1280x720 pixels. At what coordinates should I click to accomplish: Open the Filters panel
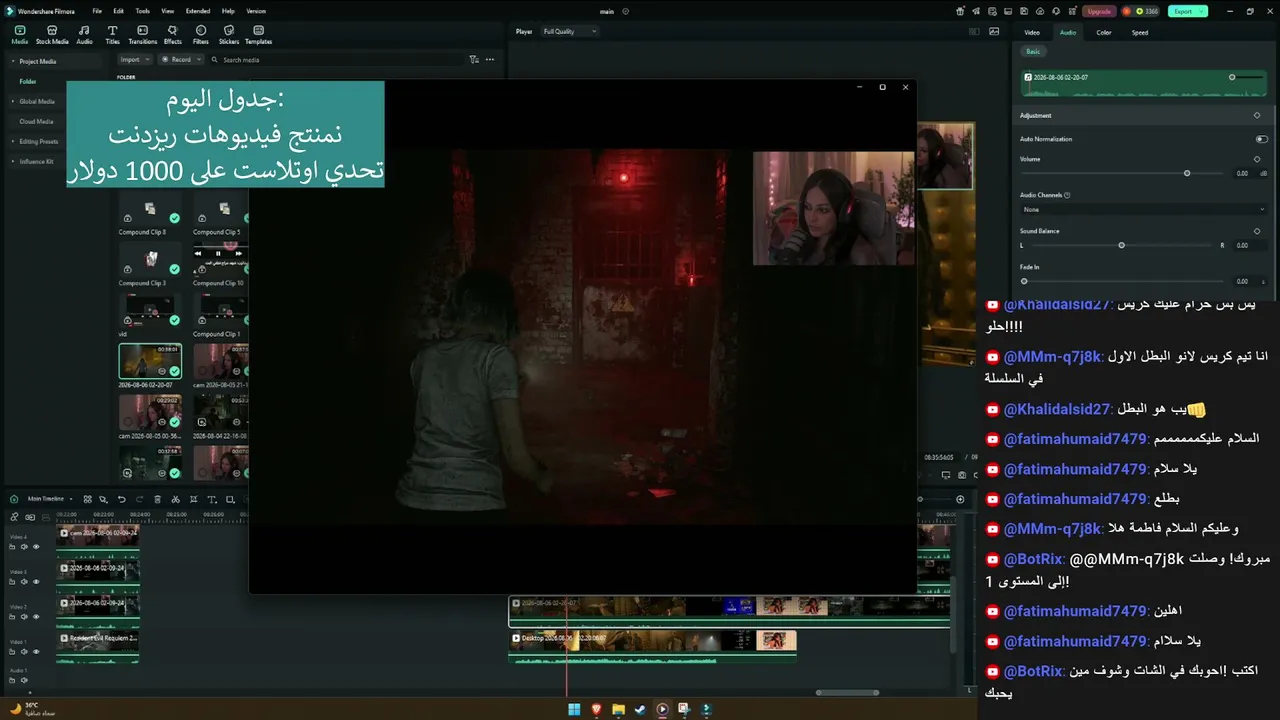pyautogui.click(x=201, y=35)
